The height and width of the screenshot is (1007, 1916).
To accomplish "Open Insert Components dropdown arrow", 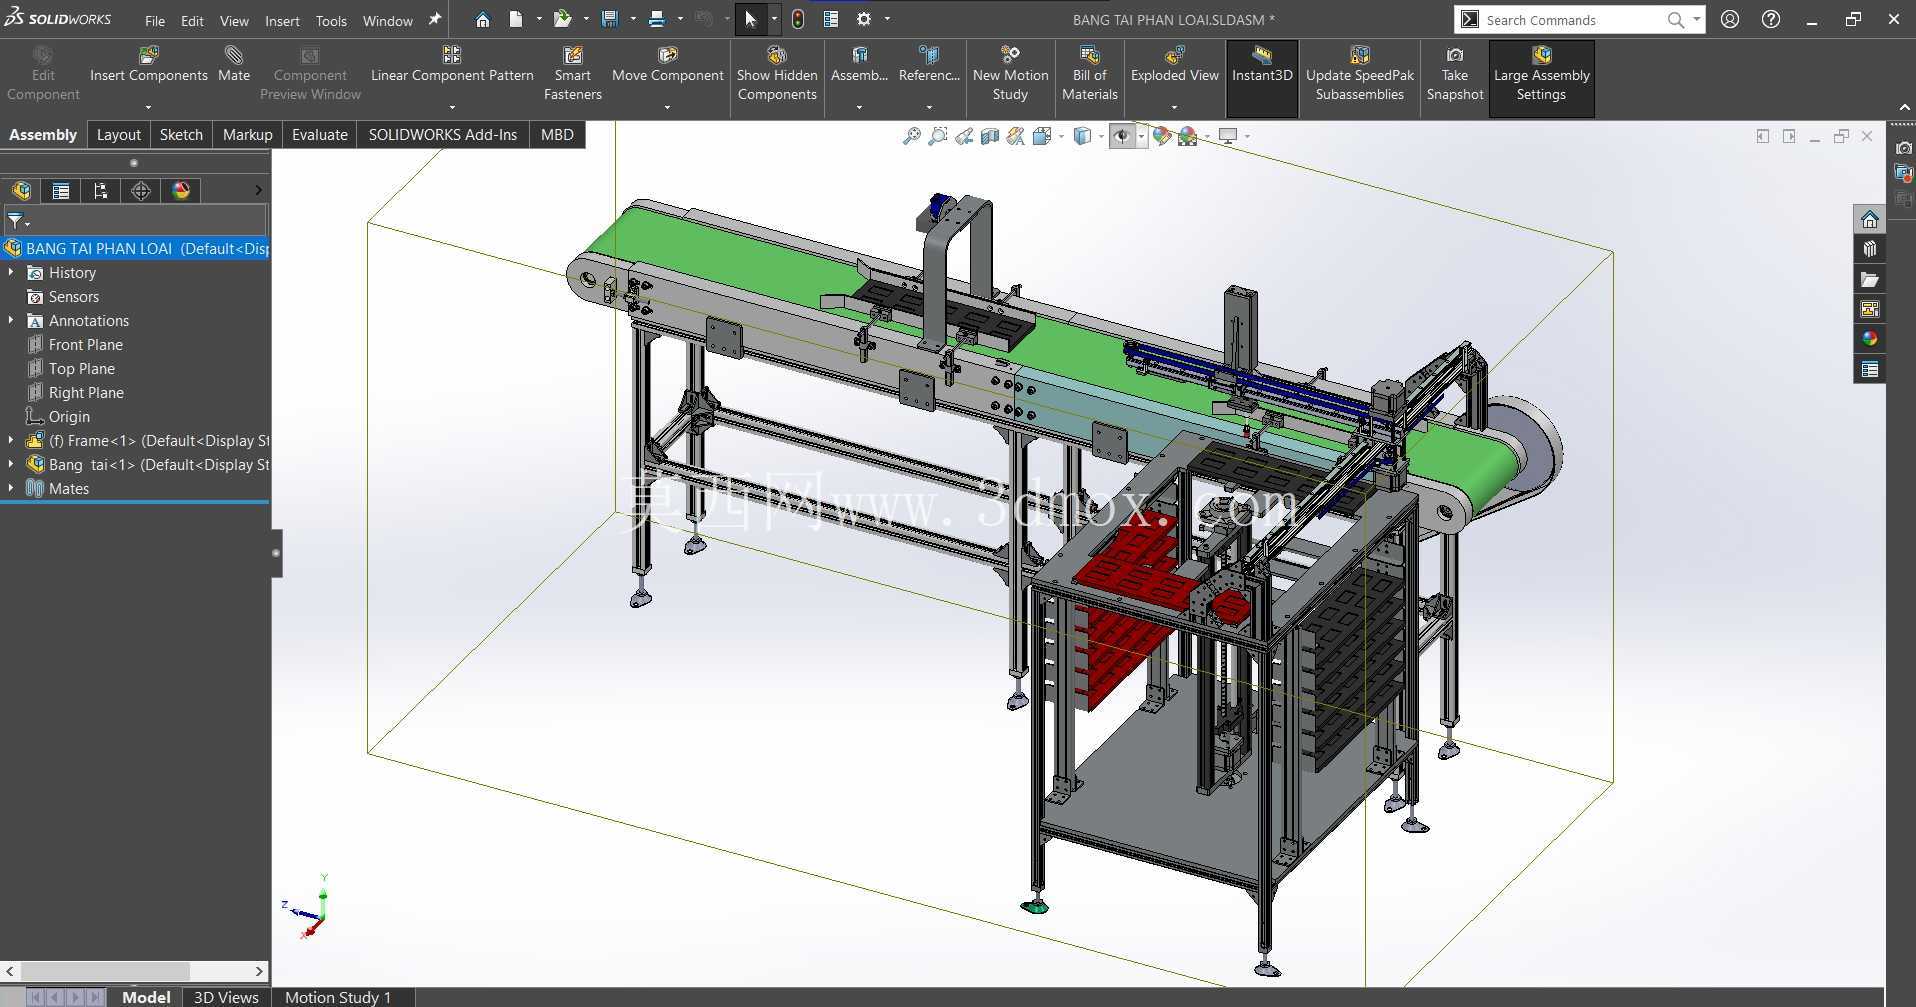I will 148,107.
